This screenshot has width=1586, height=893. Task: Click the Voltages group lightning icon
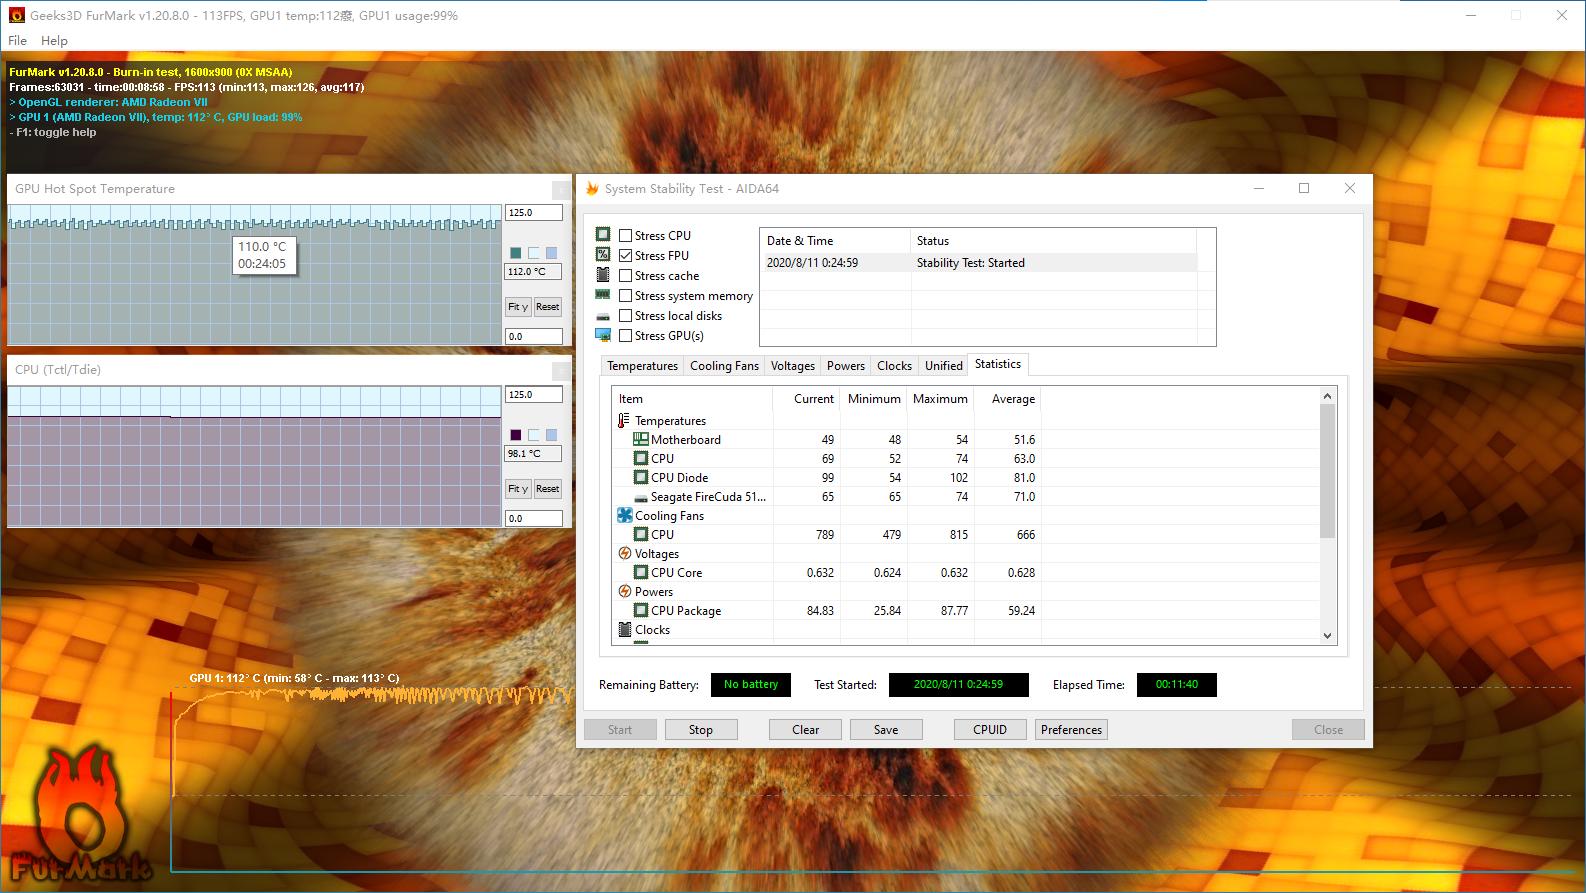click(x=624, y=553)
